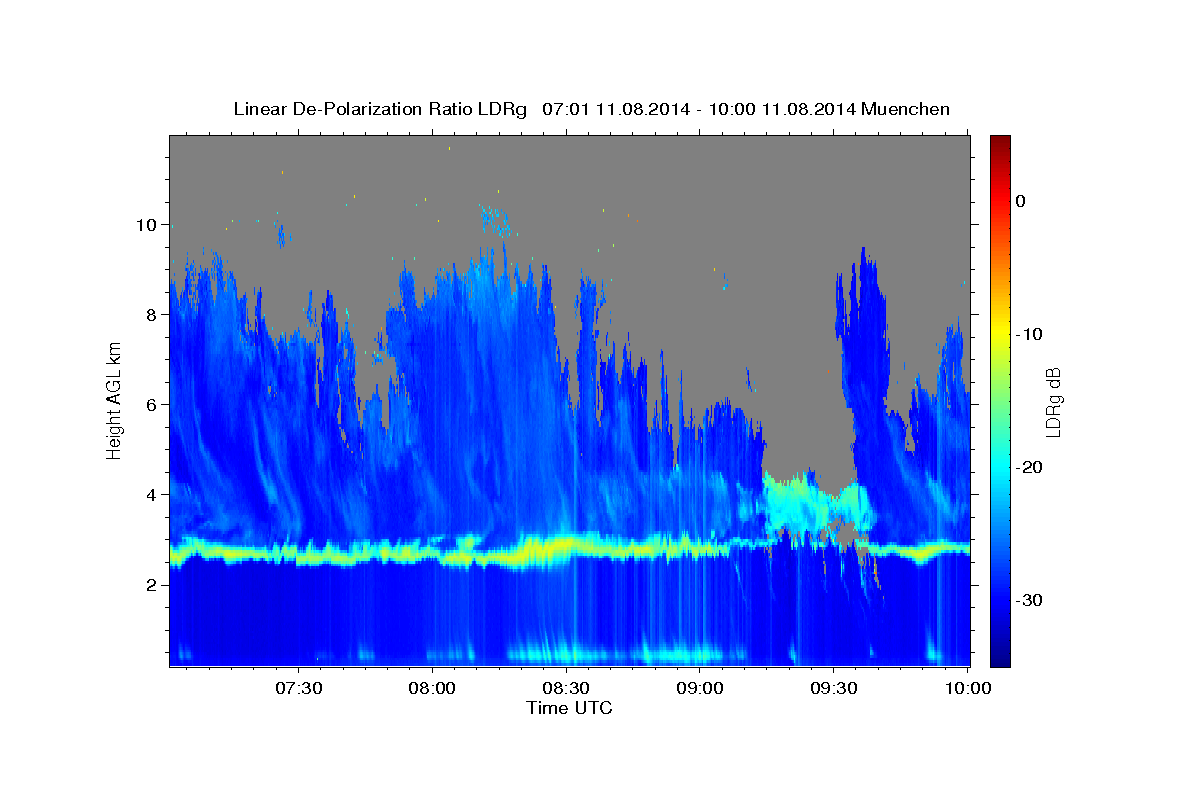The height and width of the screenshot is (800, 1200).
Task: Click the 07:30 time tick label
Action: [x=299, y=688]
